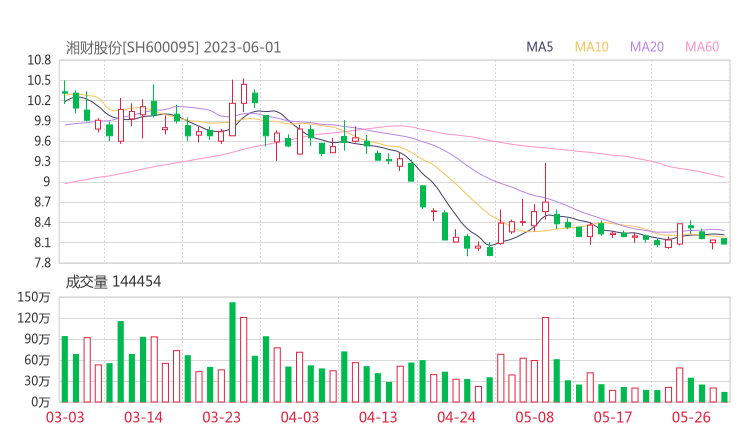Viewport: 740px width, 440px height.
Task: Click the 03-14 date axis label
Action: pos(143,417)
